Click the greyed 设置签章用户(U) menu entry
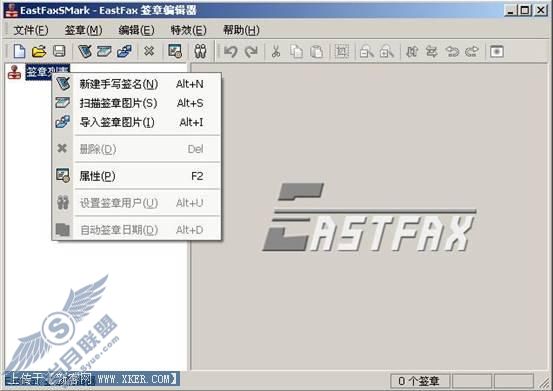The image size is (553, 391). click(137, 203)
